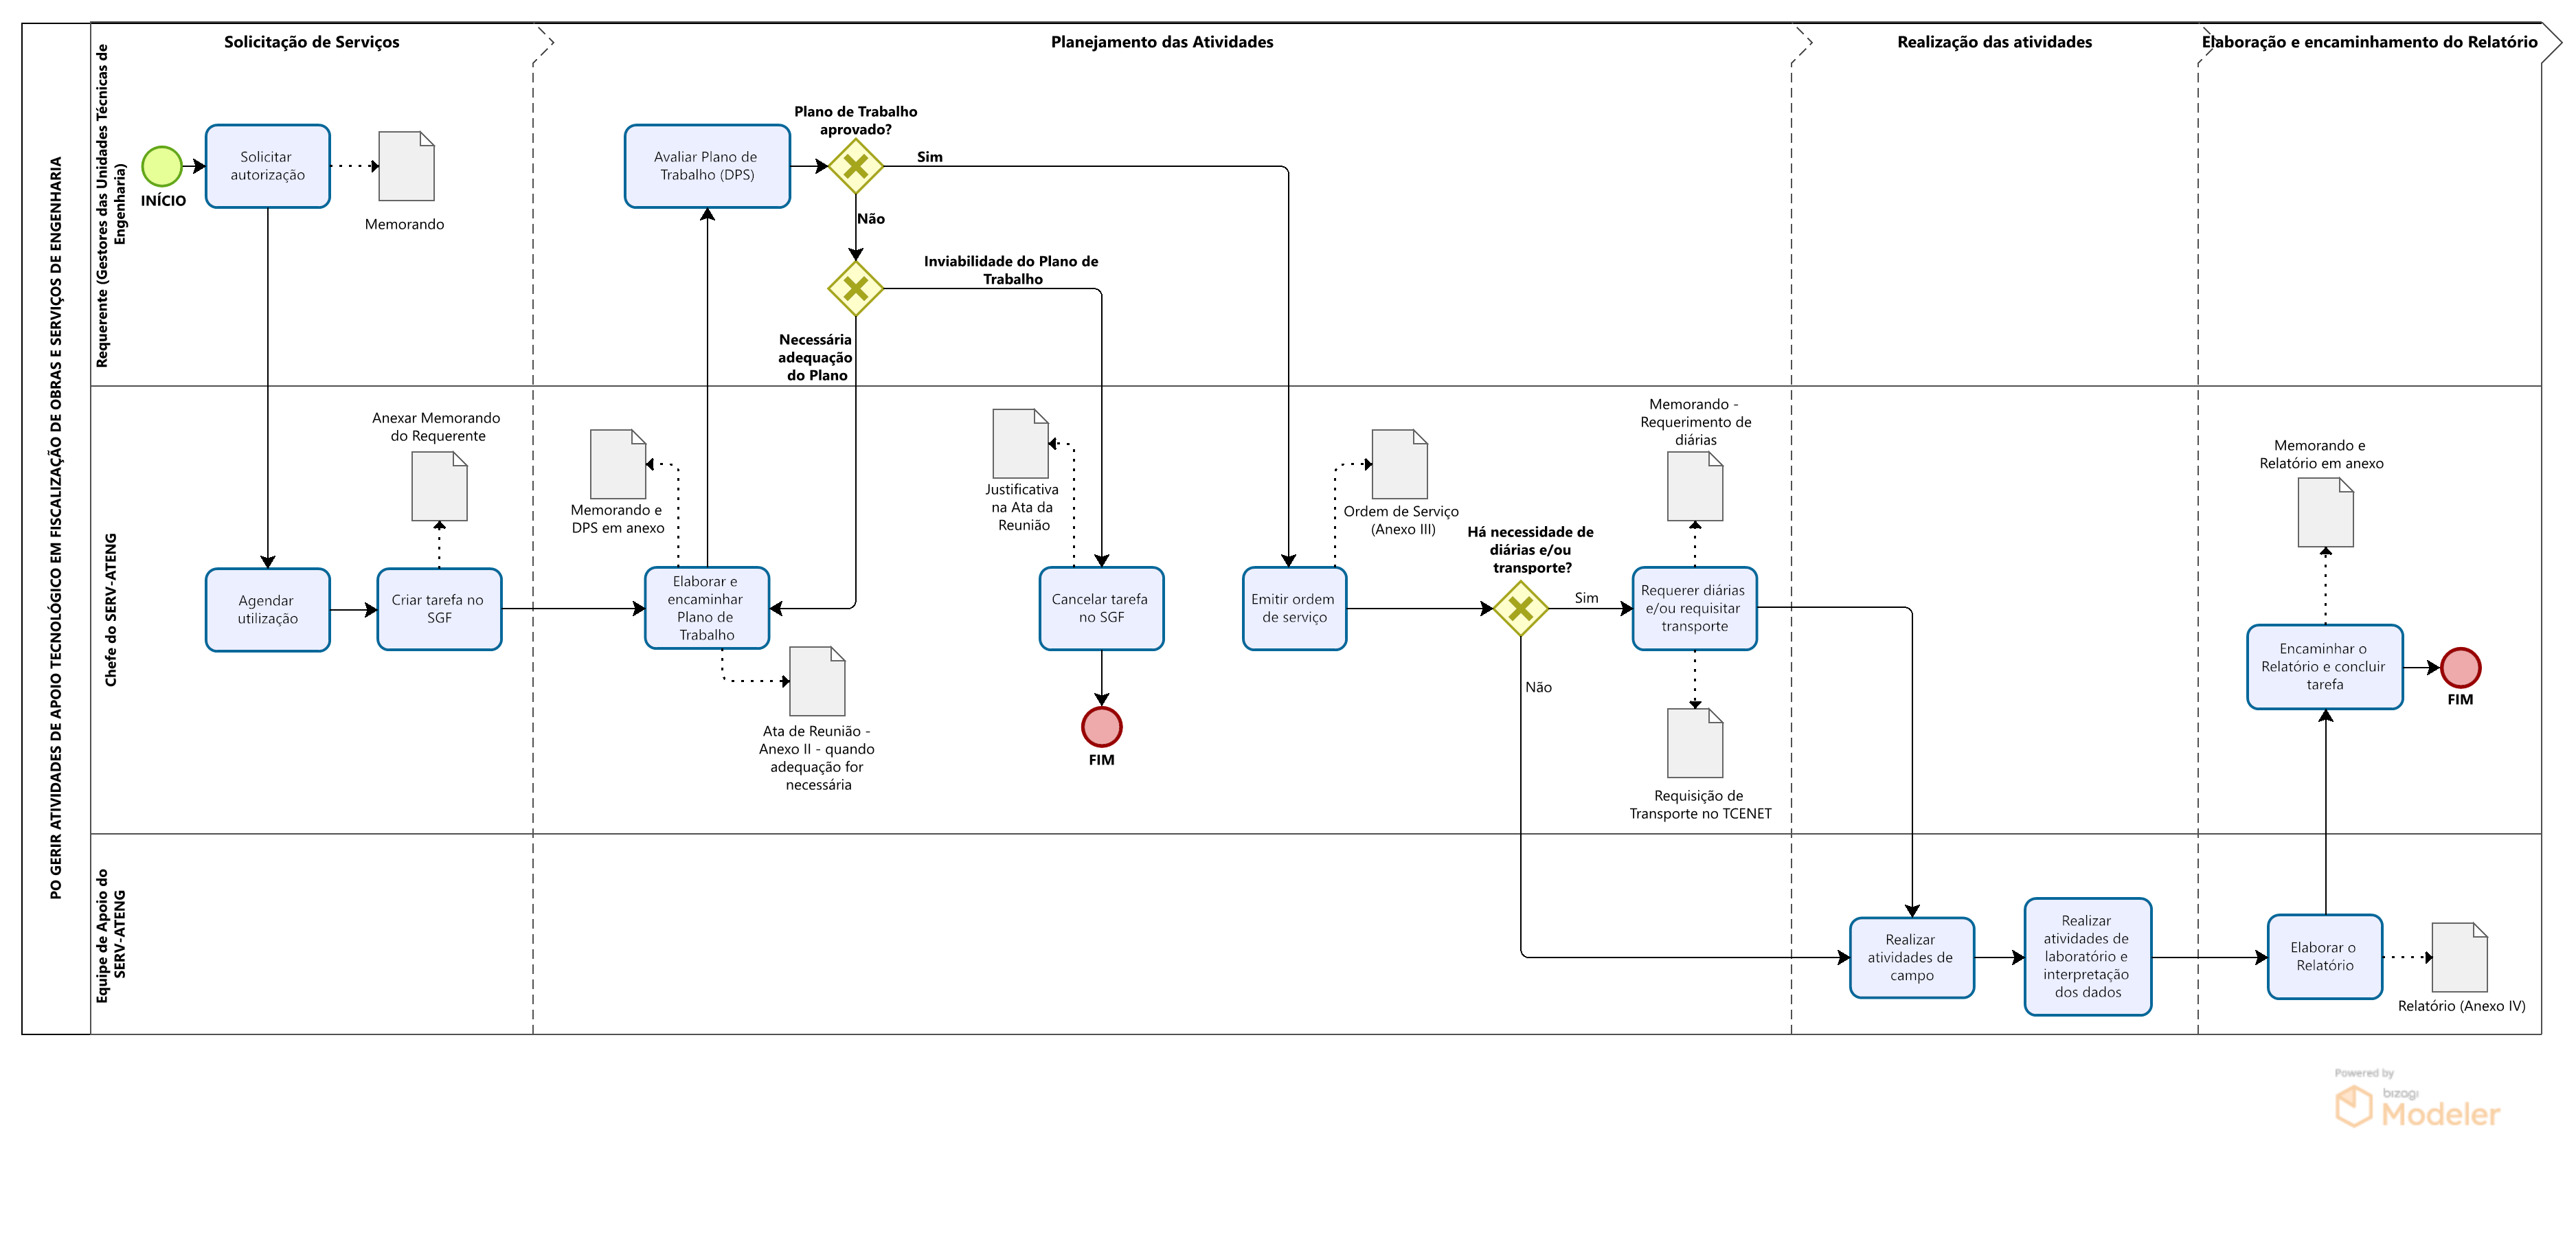Click the Elaborar o Relatório task box
2576x1235 pixels.
coord(2324,957)
